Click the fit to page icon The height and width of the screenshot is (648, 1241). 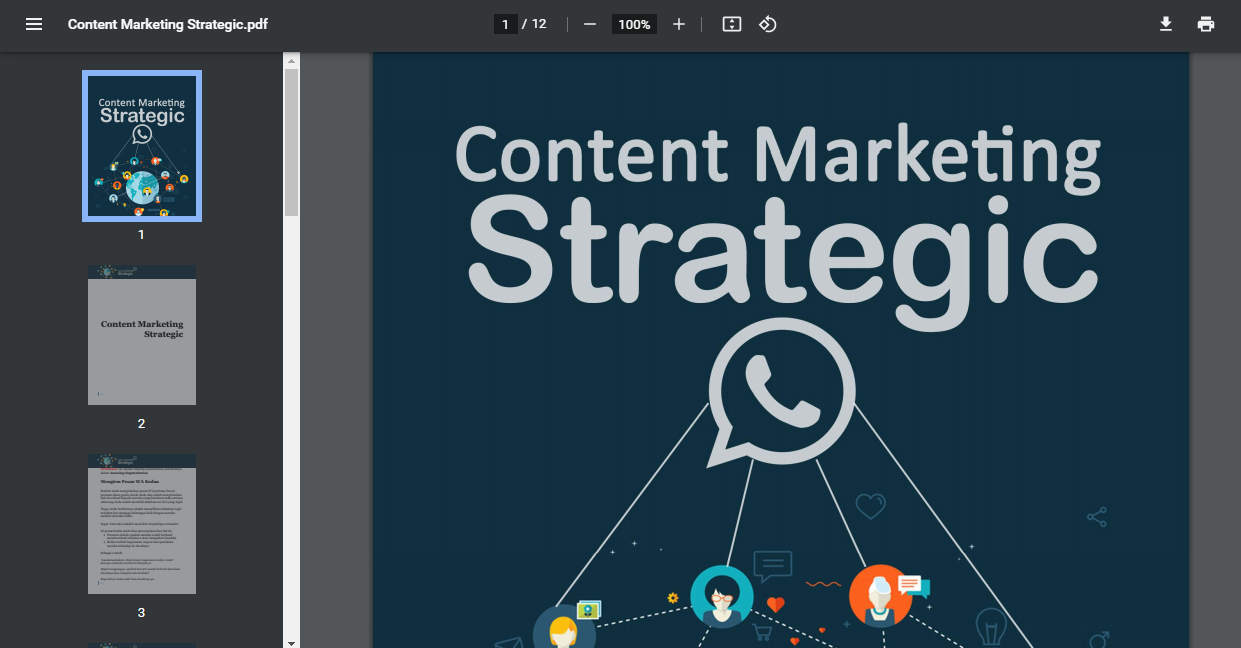coord(732,24)
